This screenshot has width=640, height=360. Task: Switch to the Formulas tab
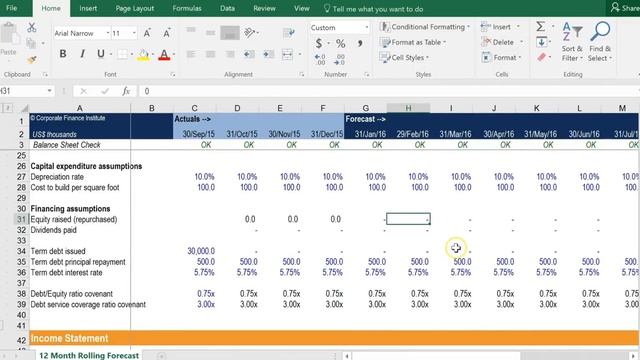click(187, 8)
